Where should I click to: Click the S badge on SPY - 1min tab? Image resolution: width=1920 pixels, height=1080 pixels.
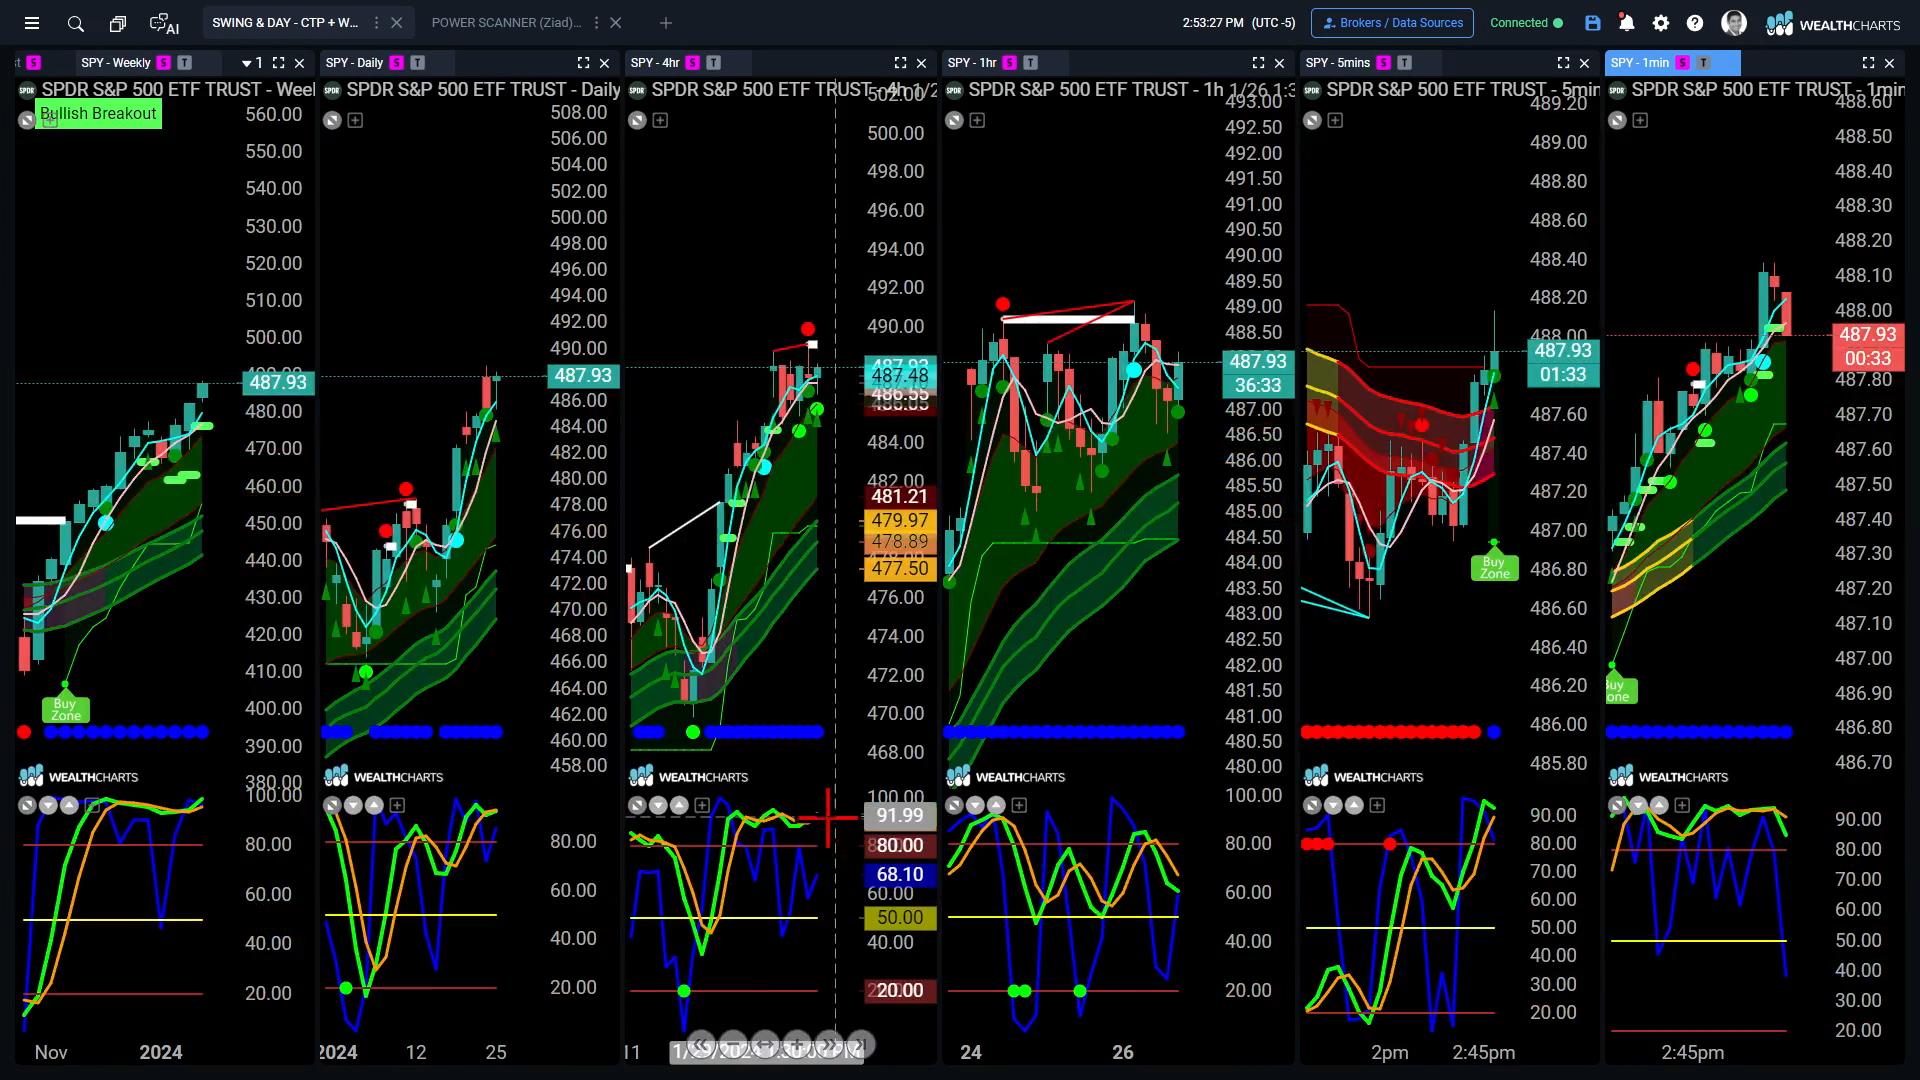(1683, 62)
